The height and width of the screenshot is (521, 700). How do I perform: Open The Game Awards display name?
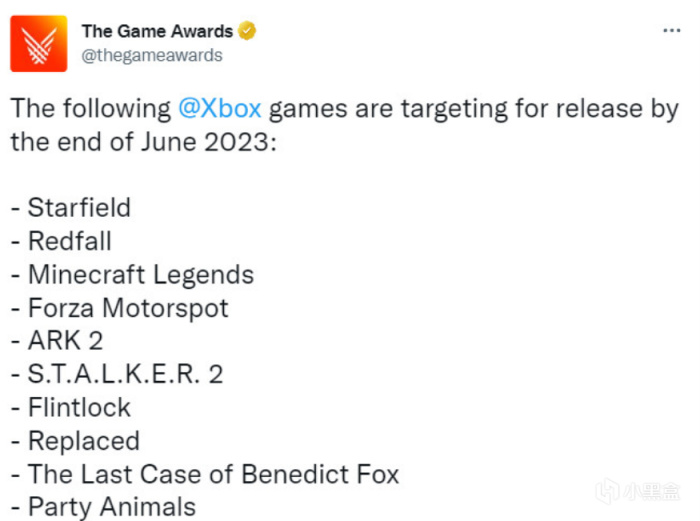click(x=157, y=31)
